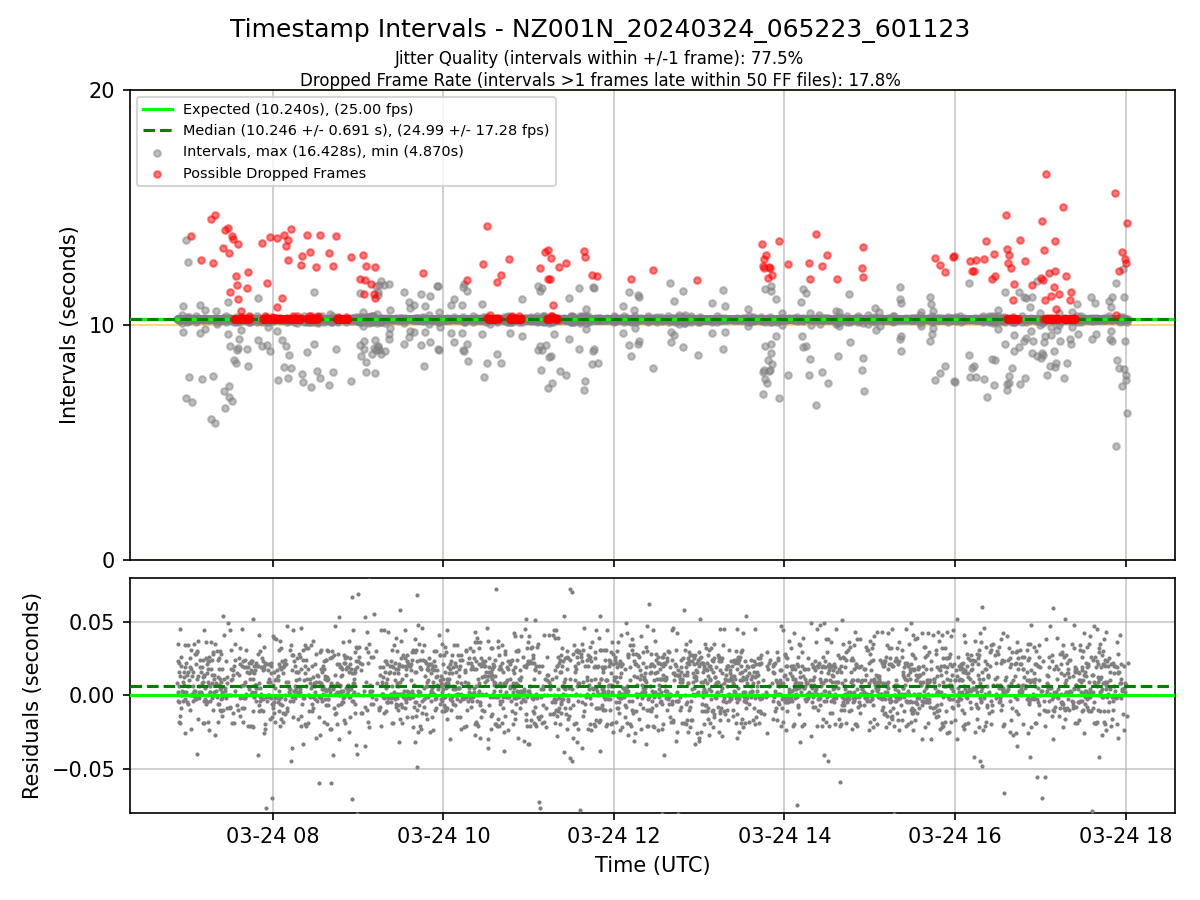The height and width of the screenshot is (900, 1200).
Task: Click the "0" tick on the intervals axis
Action: click(x=109, y=560)
